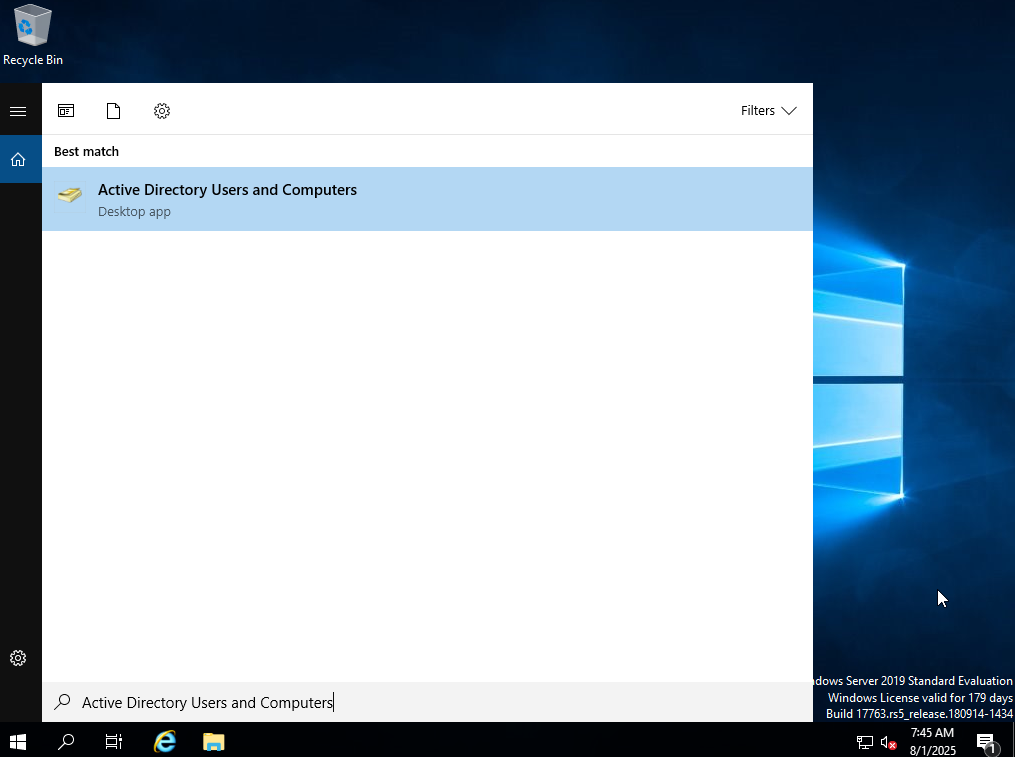The image size is (1015, 757).
Task: Select the Home icon in left sidebar
Action: 18,159
